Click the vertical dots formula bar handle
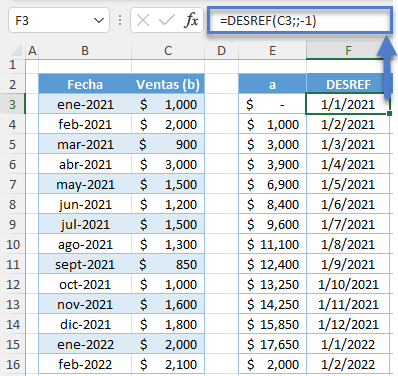 point(120,21)
